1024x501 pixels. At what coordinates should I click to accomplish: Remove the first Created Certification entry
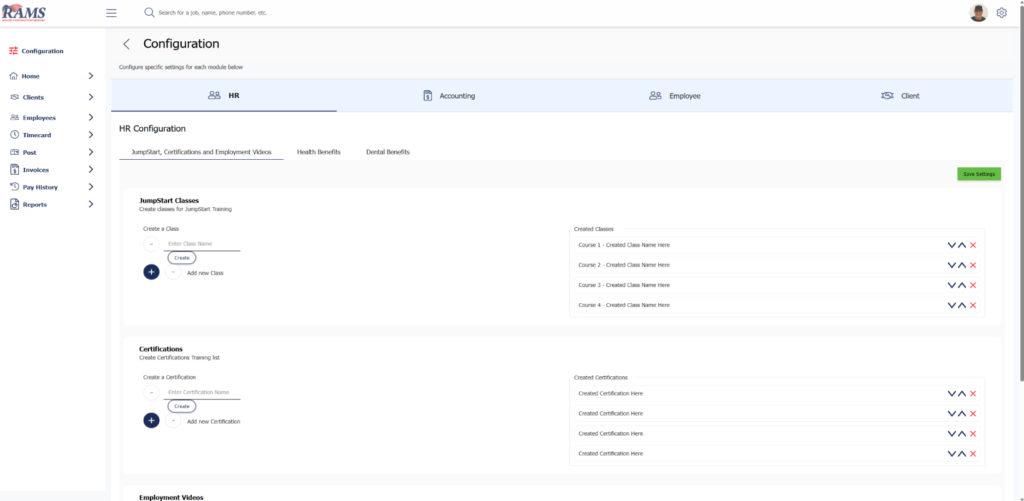click(973, 393)
